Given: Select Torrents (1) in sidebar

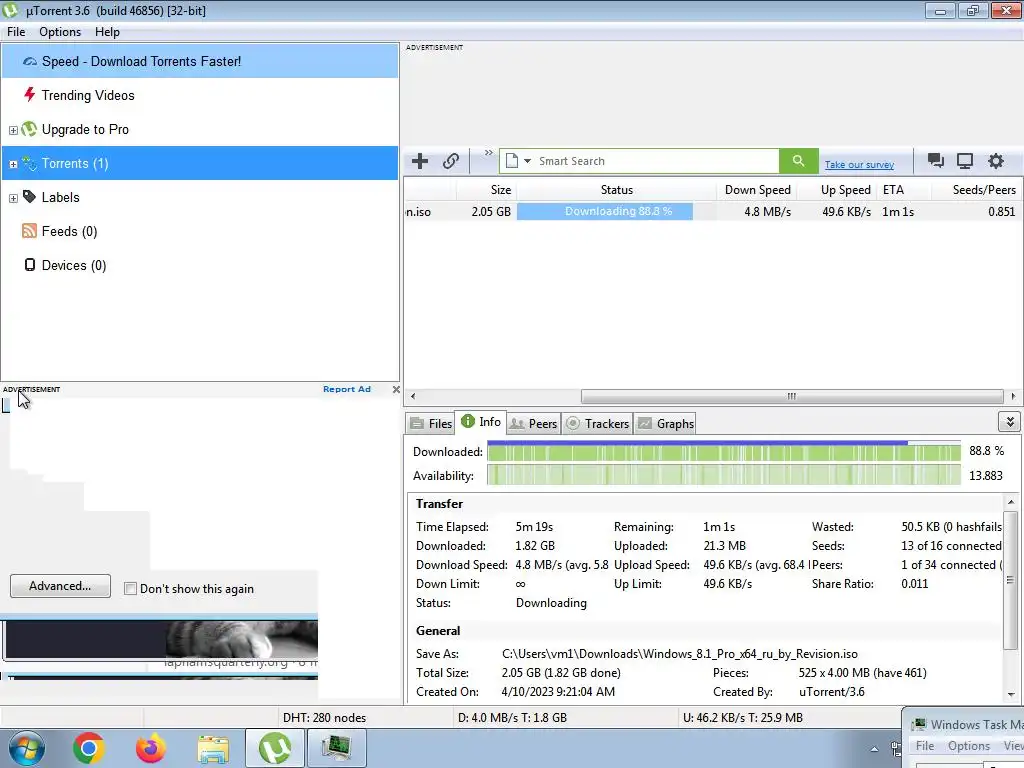Looking at the screenshot, I should (x=200, y=163).
